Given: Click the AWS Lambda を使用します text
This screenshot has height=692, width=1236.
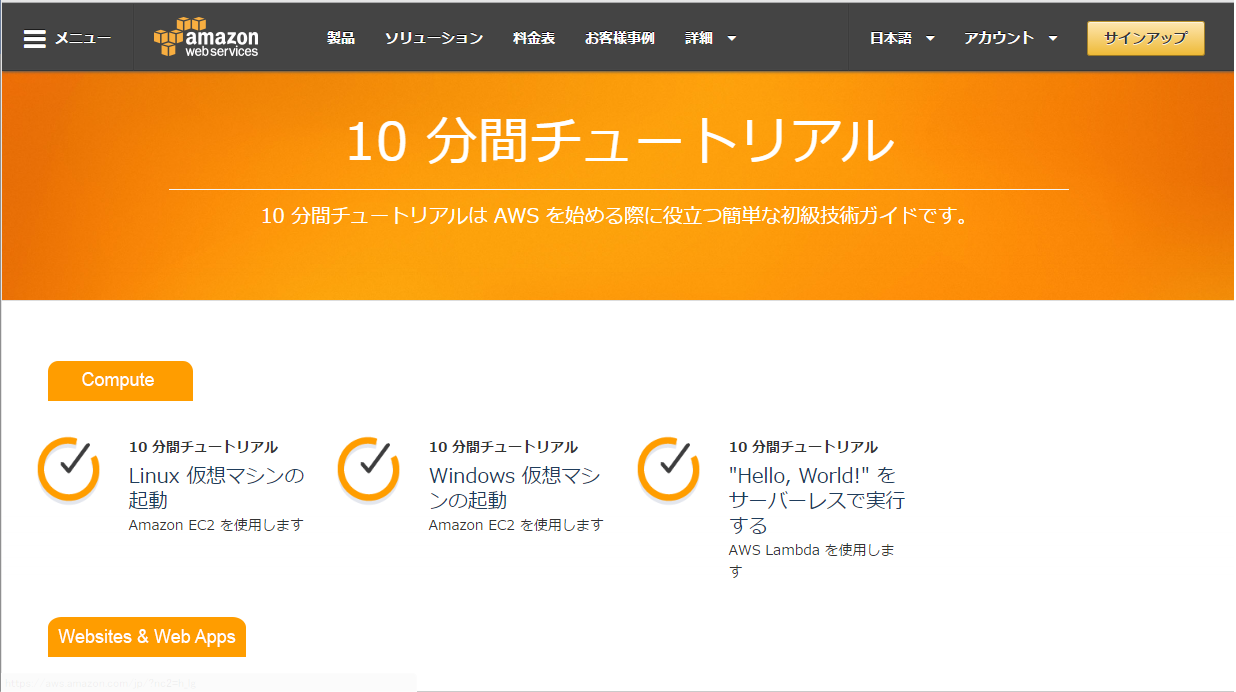Looking at the screenshot, I should pos(812,560).
